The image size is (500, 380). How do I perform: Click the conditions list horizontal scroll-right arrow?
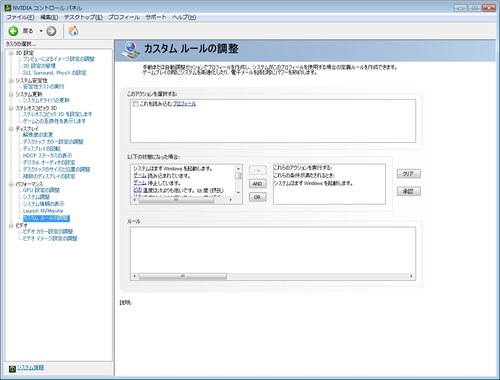[x=231, y=200]
